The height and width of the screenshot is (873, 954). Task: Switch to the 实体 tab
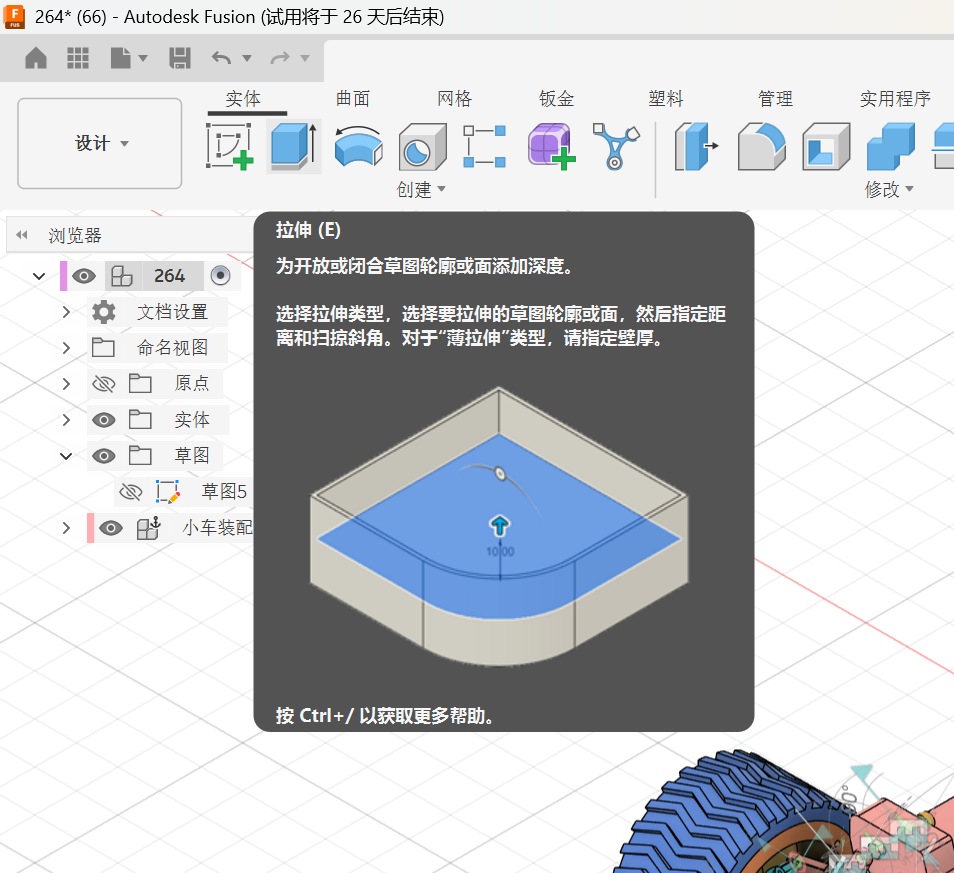coord(243,99)
